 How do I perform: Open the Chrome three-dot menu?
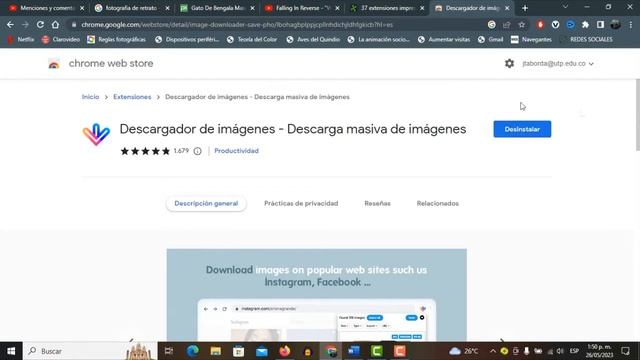631,25
